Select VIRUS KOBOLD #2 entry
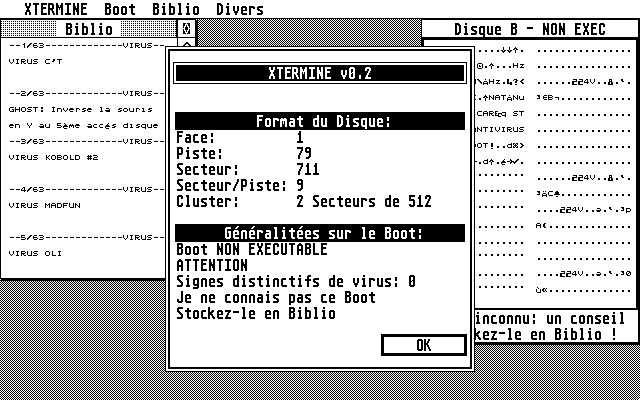640x400 pixels. (x=53, y=158)
